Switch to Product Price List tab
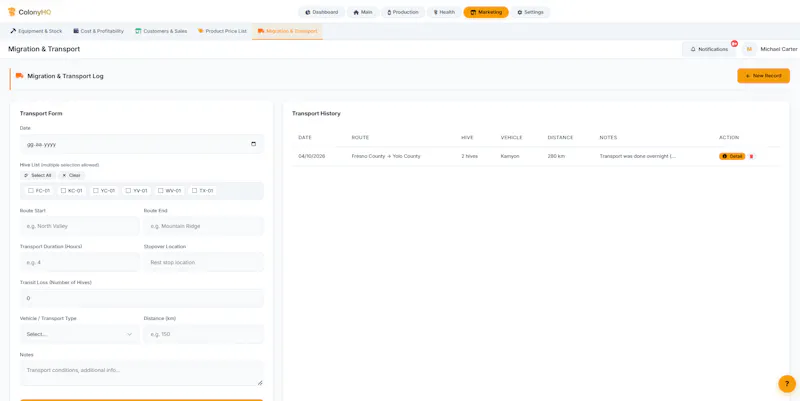 coord(222,31)
